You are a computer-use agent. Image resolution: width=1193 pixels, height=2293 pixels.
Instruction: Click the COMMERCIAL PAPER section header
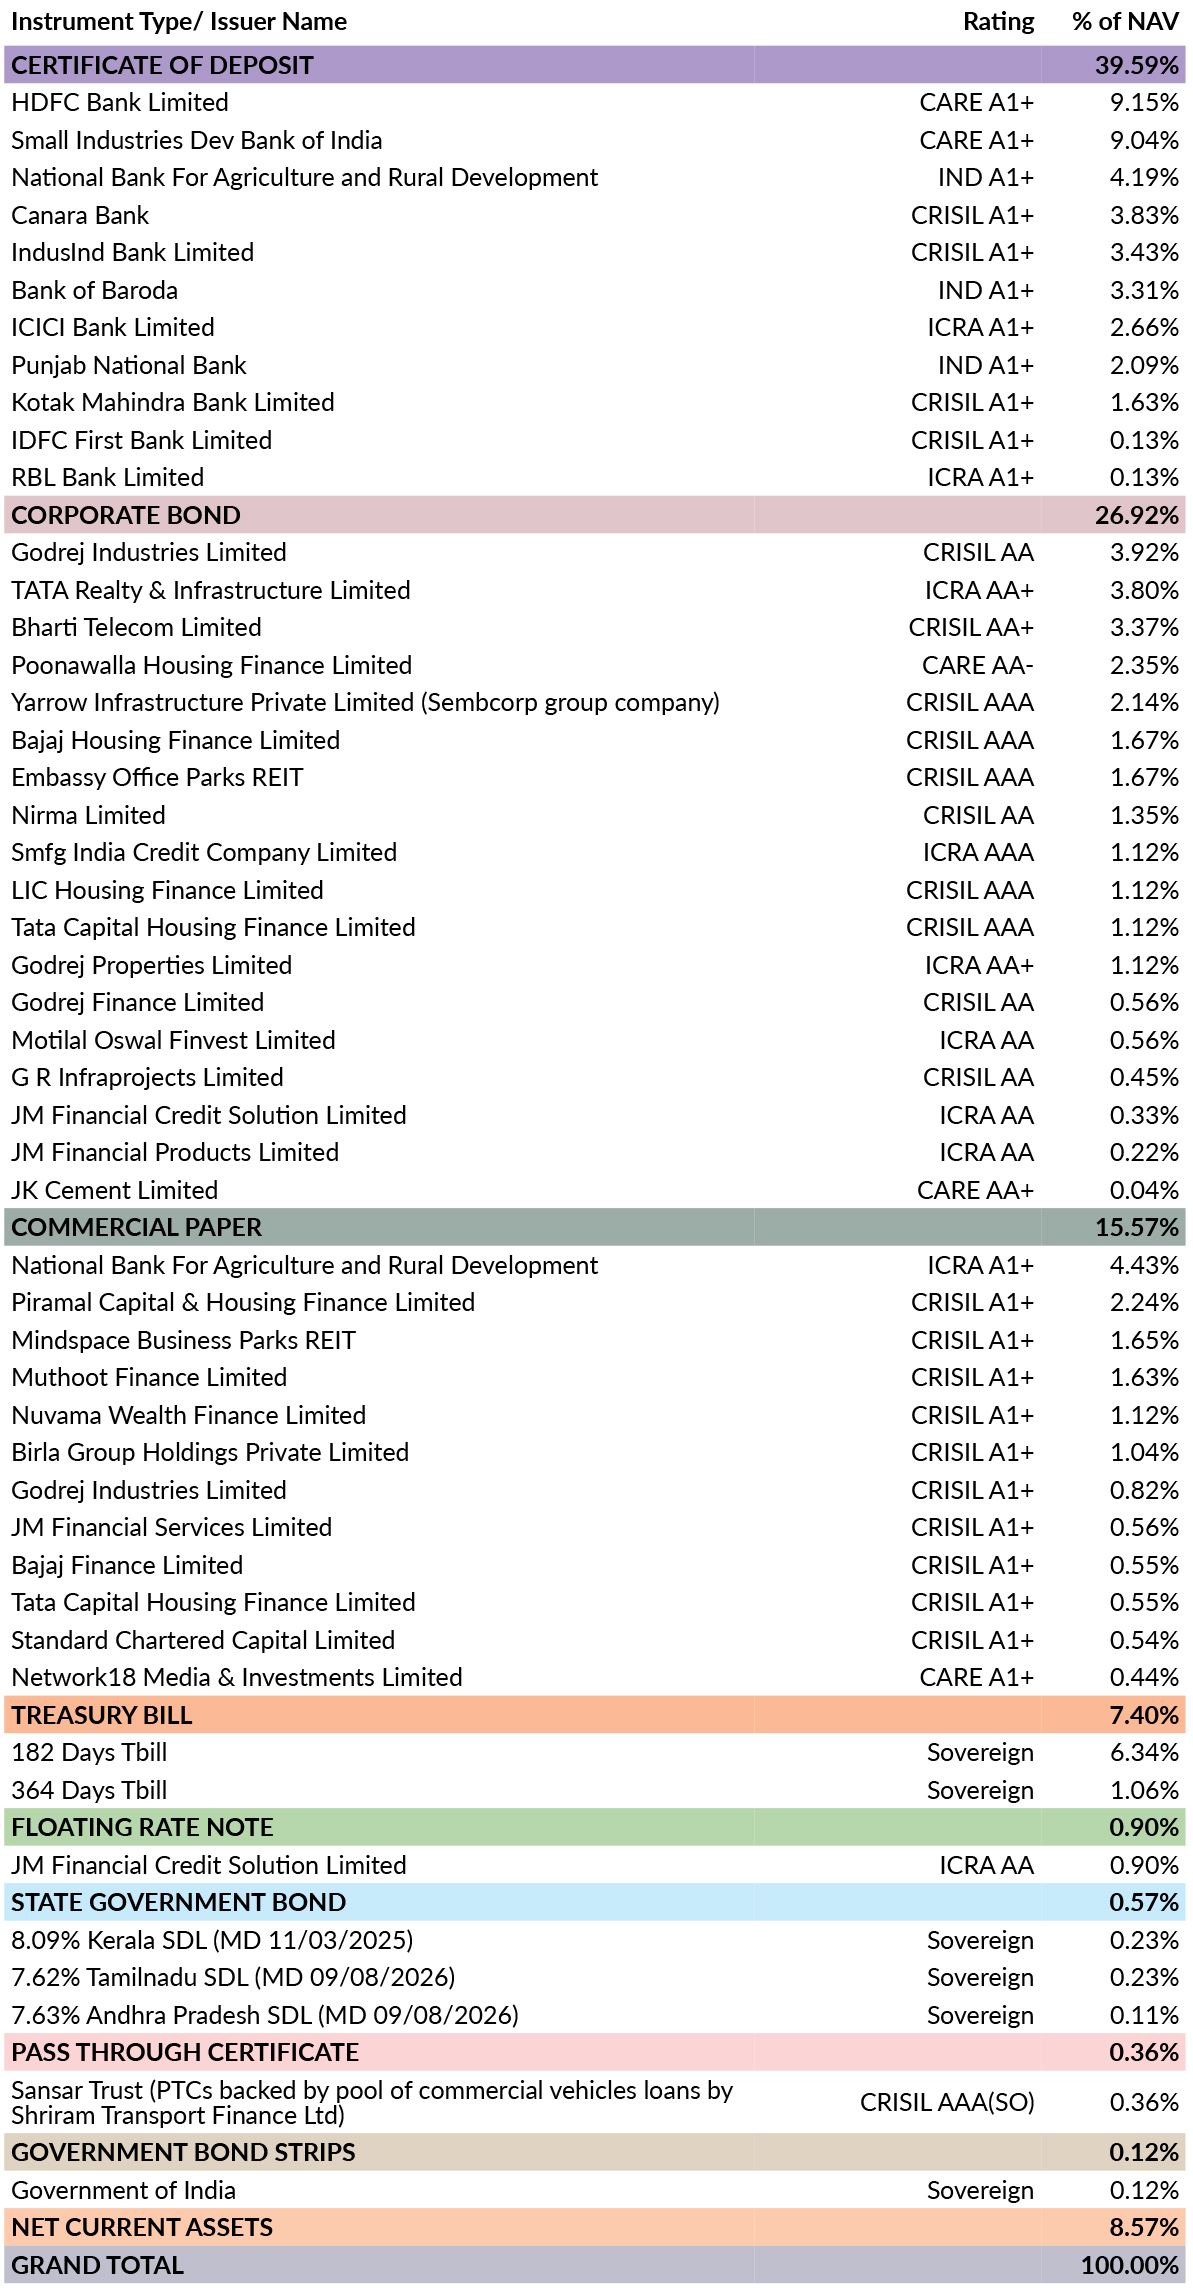pyautogui.click(x=594, y=1227)
